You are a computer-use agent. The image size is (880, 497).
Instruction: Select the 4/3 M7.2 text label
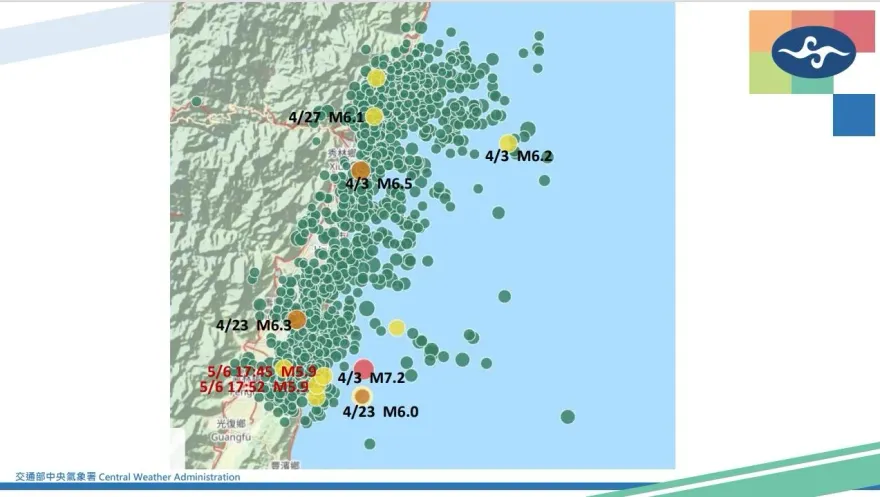click(371, 378)
